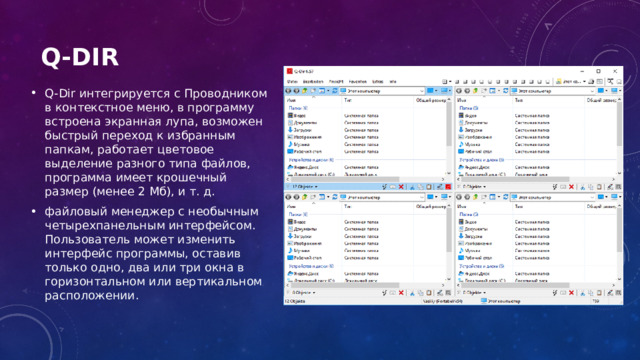This screenshot has height=360, width=640.
Task: Click red X delete in bottom-left pane
Action: [x=401, y=293]
